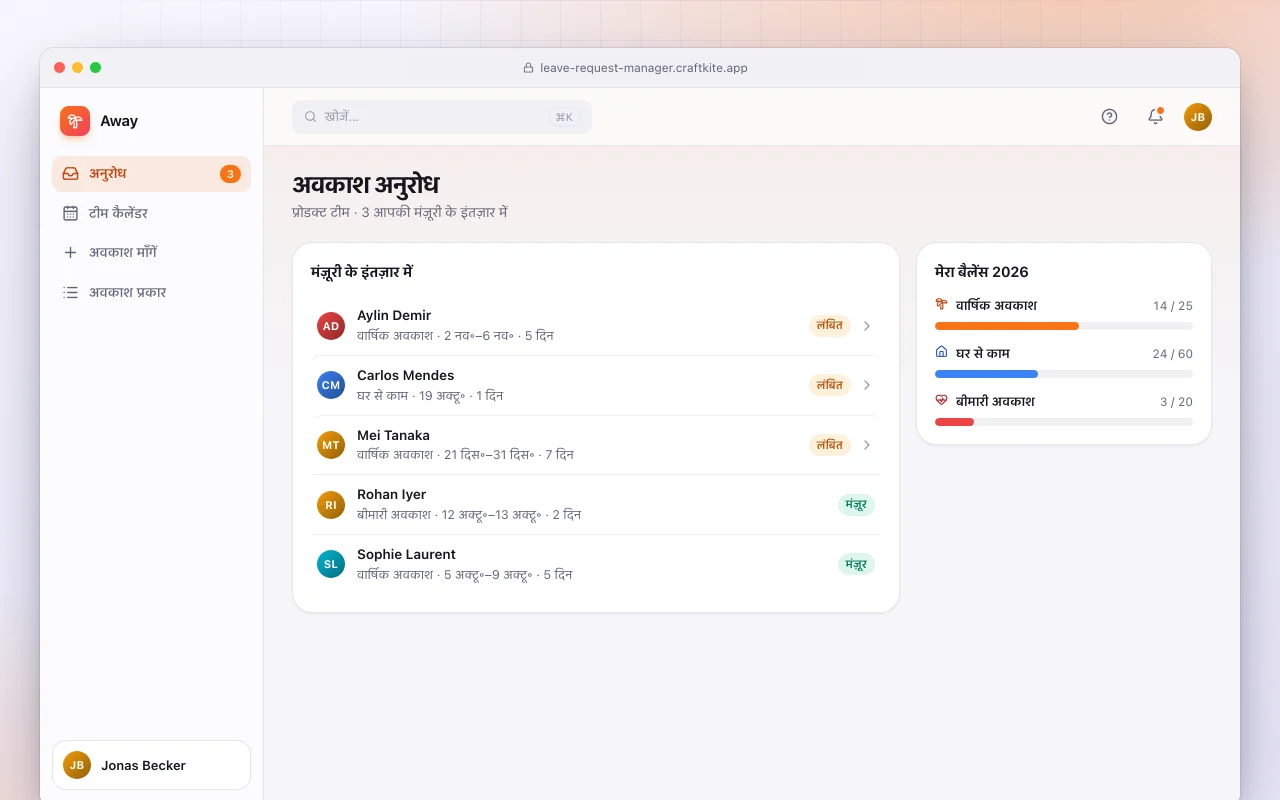The image size is (1280, 800).
Task: Click the Jonas Becker profile button
Action: tap(151, 765)
